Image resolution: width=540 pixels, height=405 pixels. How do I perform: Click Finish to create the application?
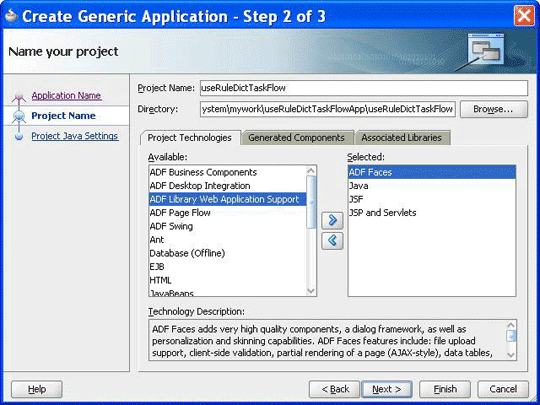[x=445, y=389]
